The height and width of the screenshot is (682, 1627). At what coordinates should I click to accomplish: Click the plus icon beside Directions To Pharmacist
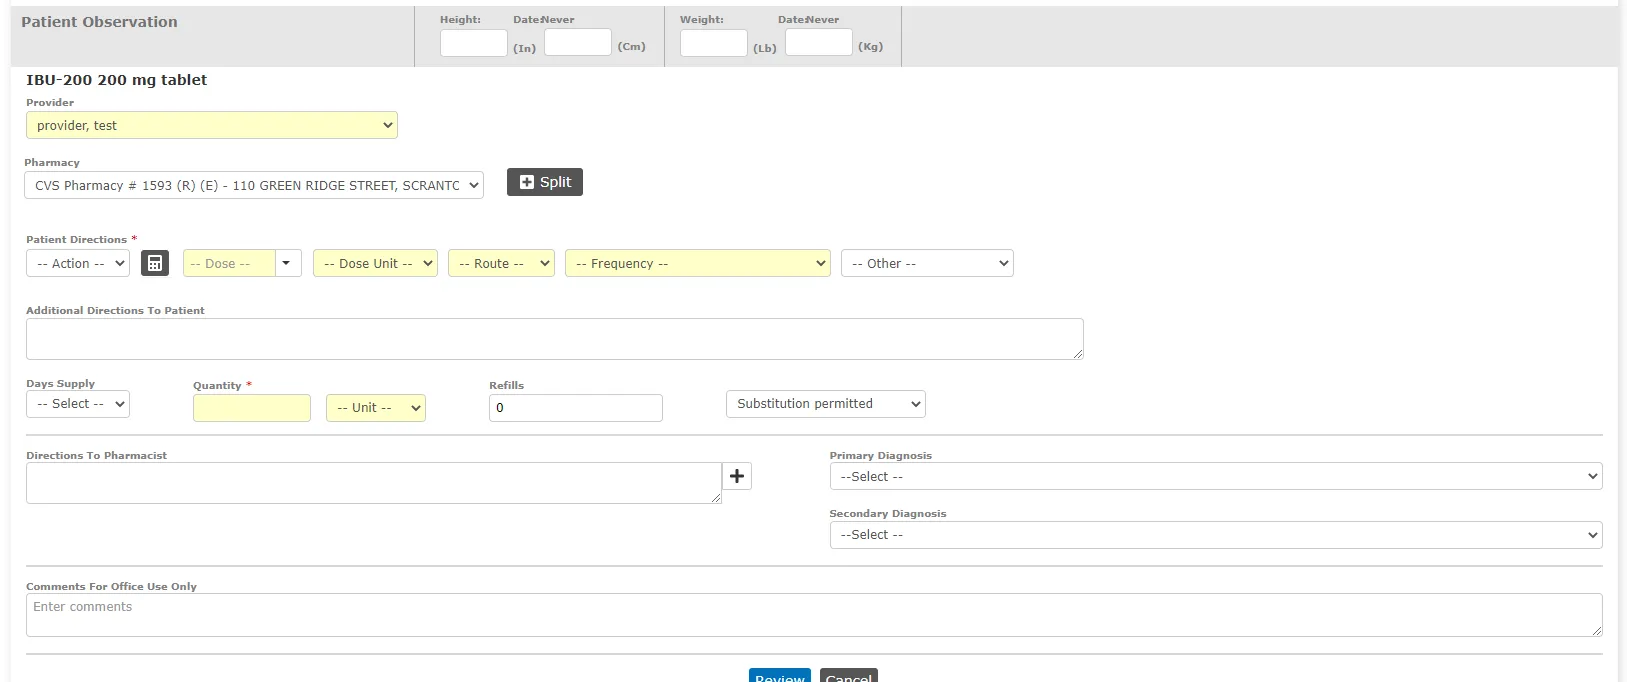coord(737,476)
